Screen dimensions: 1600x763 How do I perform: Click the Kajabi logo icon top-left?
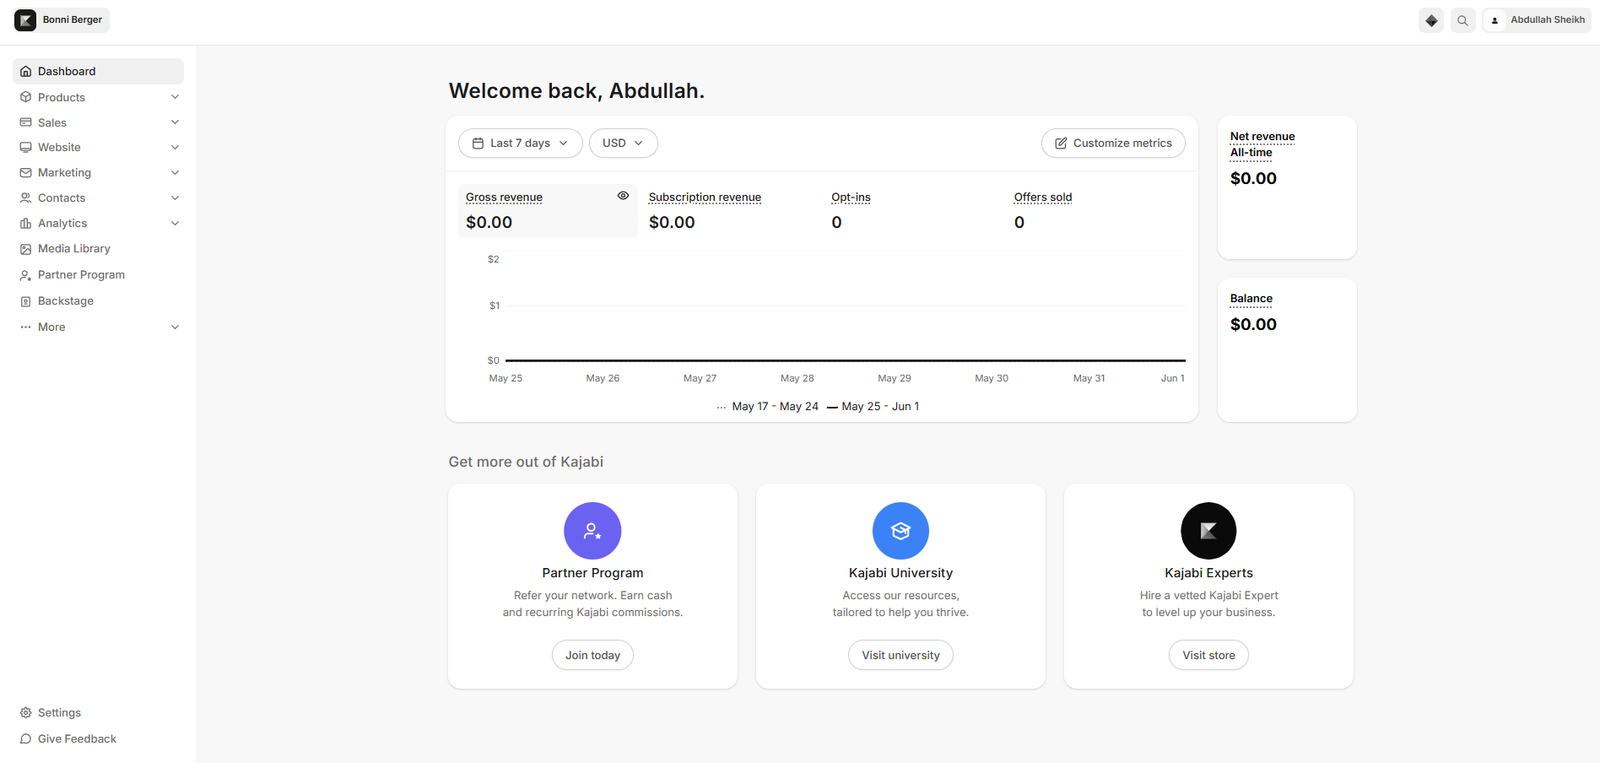(25, 20)
